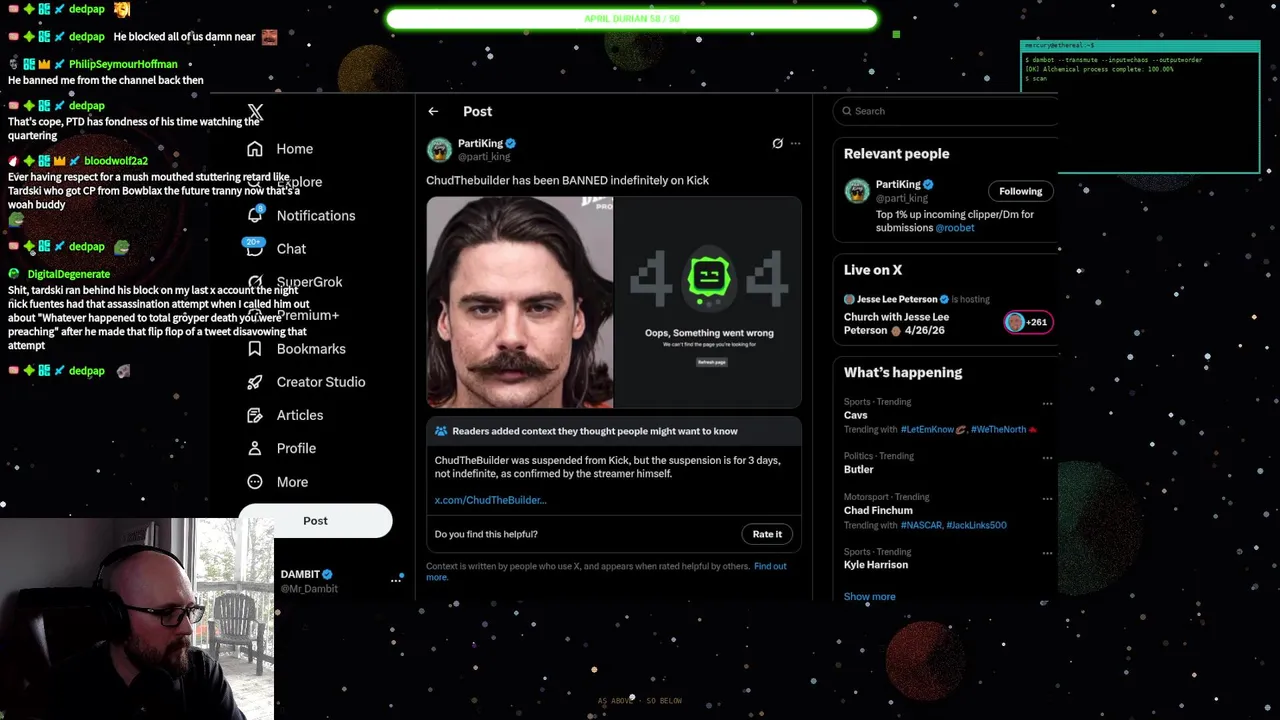Screen dimensions: 1280x720
Task: Click Show more under trends
Action: click(x=869, y=597)
